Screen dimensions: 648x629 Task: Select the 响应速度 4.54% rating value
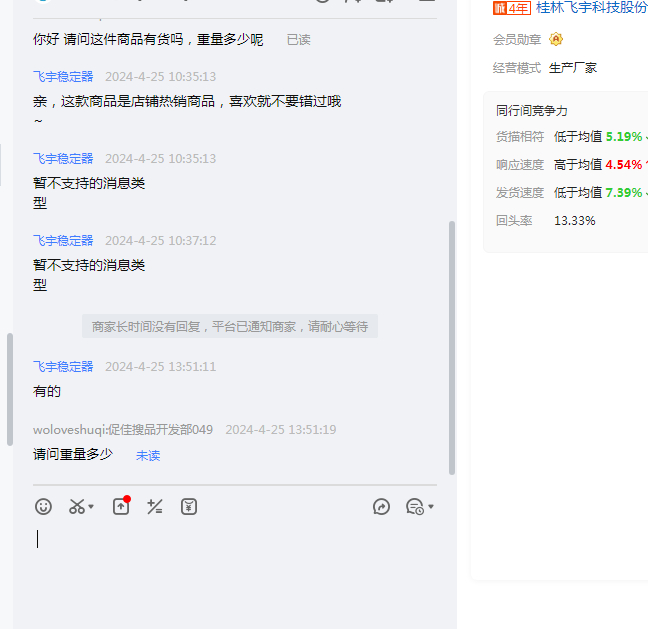[x=623, y=165]
